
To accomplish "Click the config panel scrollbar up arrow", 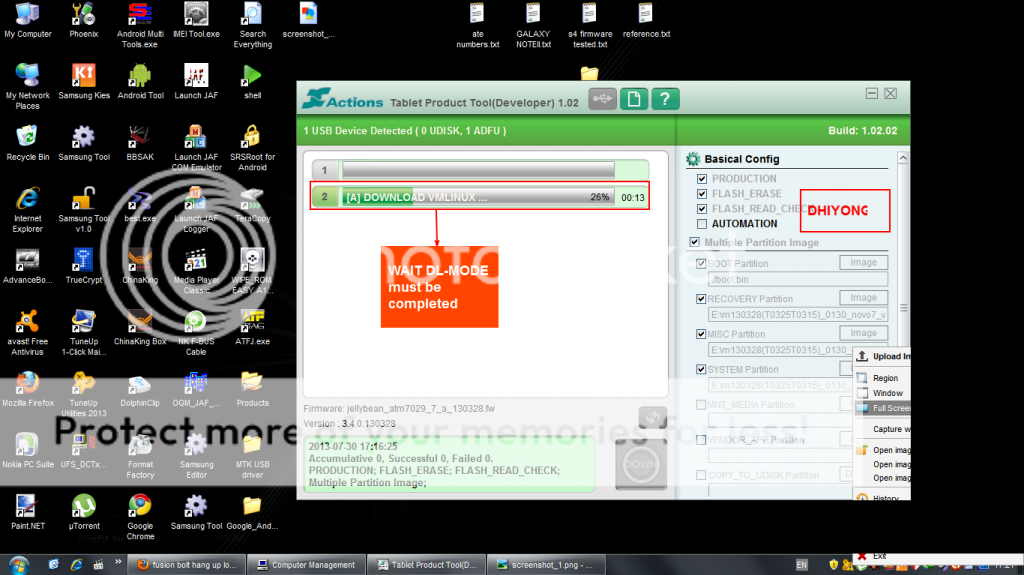I will point(903,158).
